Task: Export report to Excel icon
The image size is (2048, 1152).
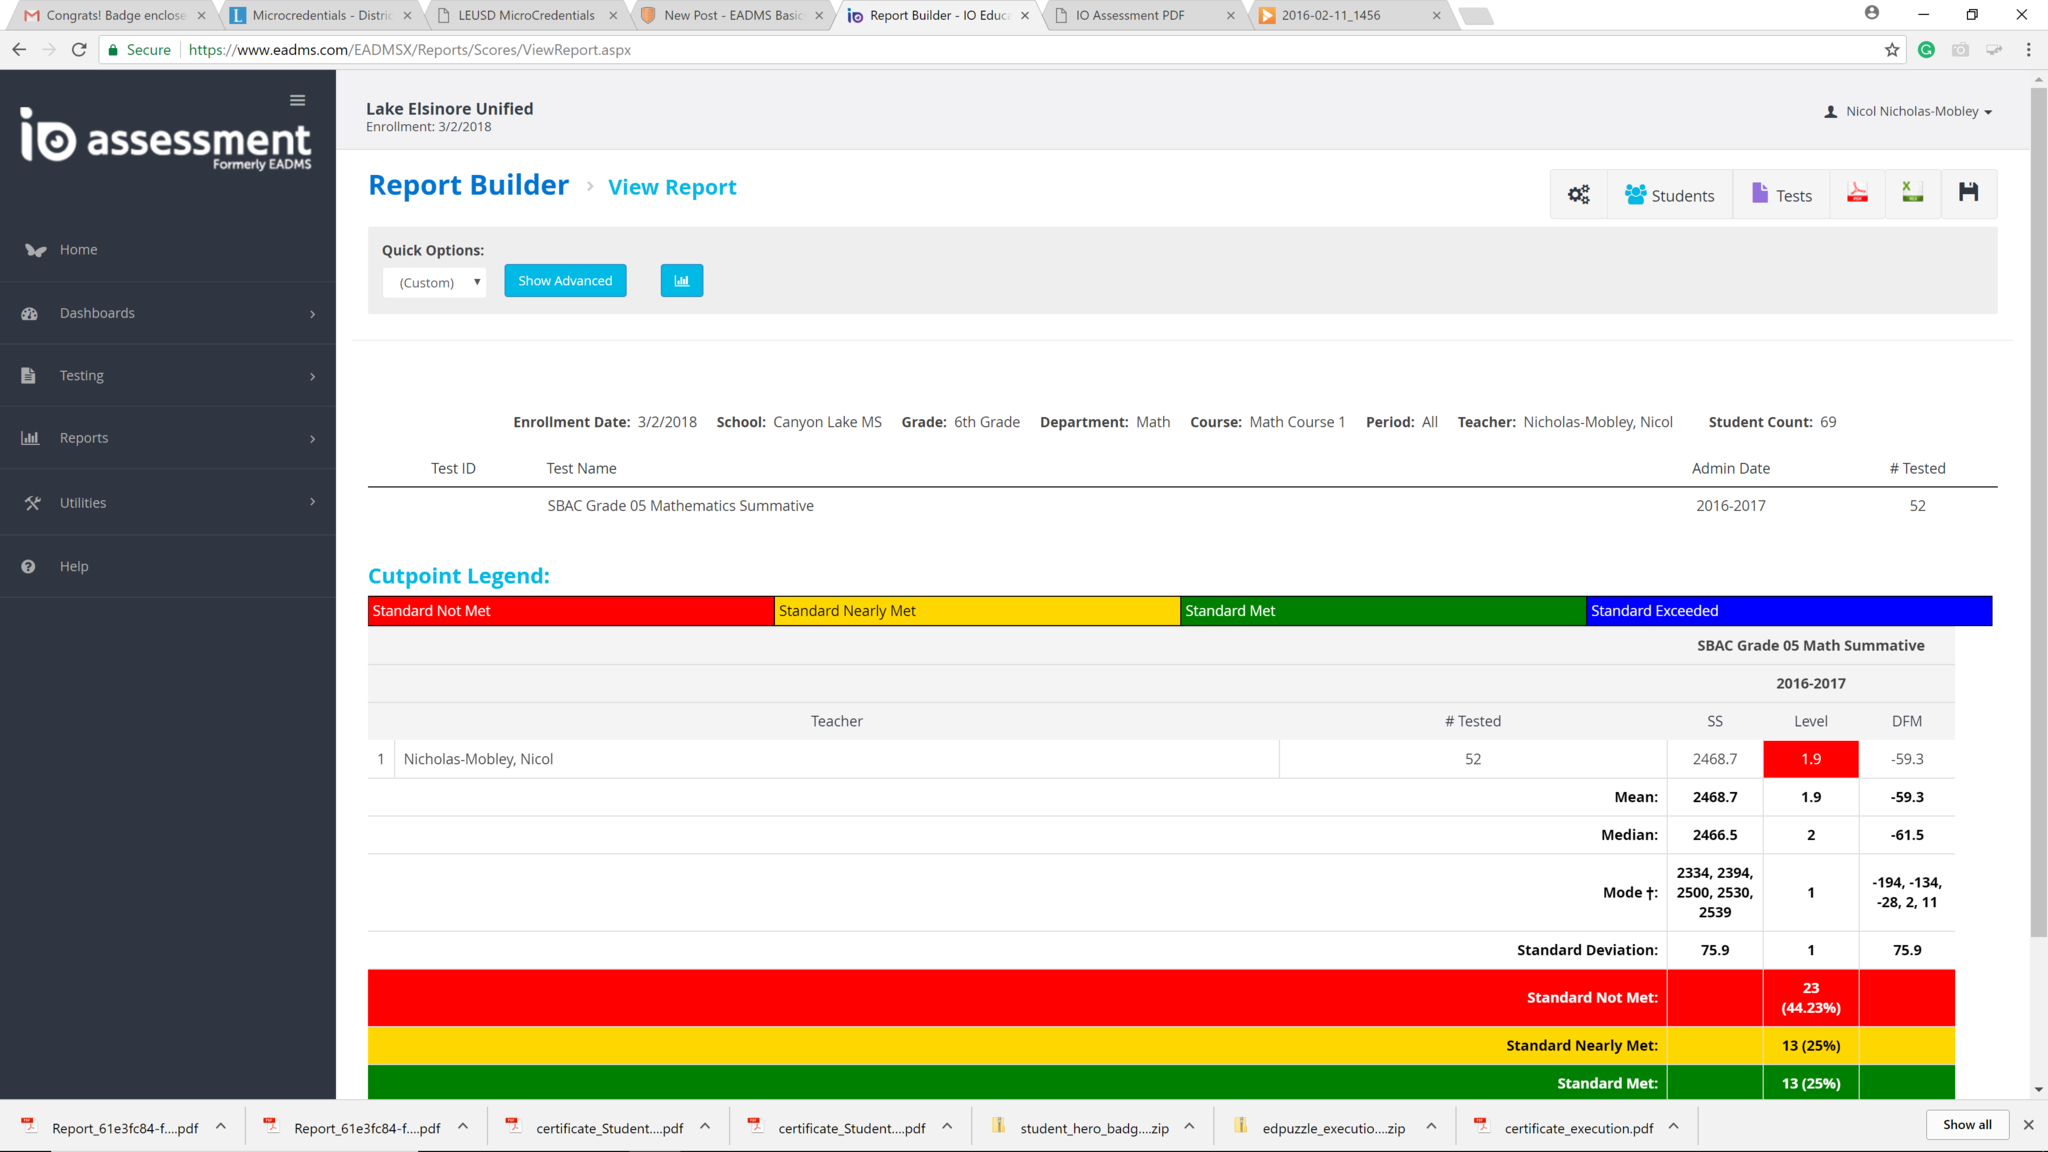Action: [x=1912, y=194]
